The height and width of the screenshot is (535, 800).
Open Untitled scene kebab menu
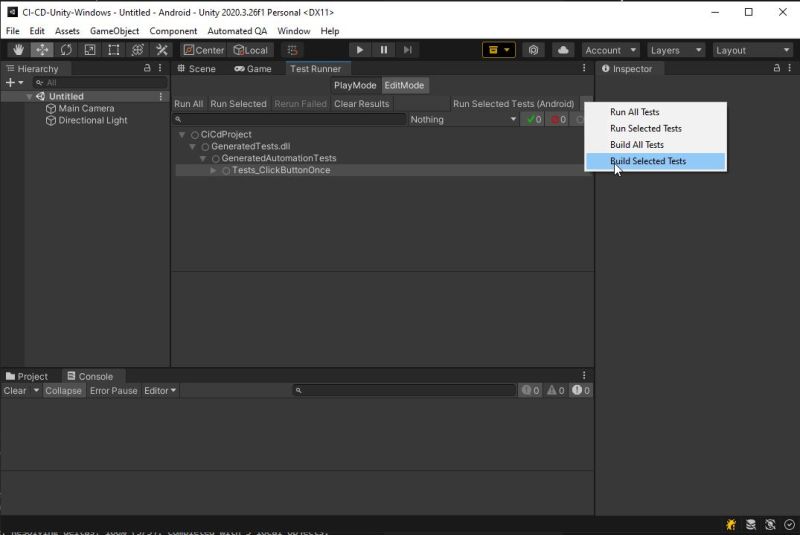(x=161, y=96)
